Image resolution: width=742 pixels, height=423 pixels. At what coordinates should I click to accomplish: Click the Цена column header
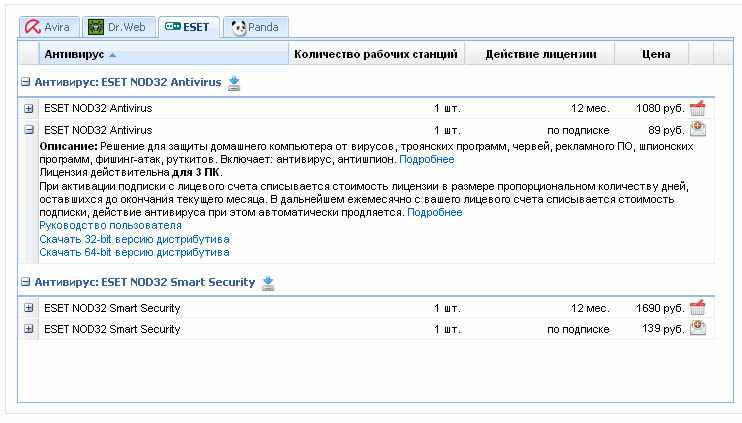click(652, 54)
